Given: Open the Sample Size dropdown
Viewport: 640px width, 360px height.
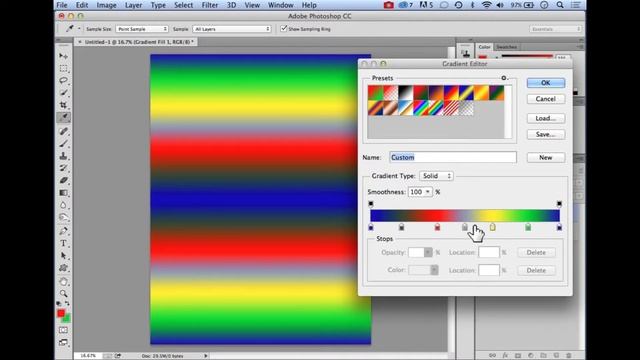Looking at the screenshot, I should pos(142,29).
